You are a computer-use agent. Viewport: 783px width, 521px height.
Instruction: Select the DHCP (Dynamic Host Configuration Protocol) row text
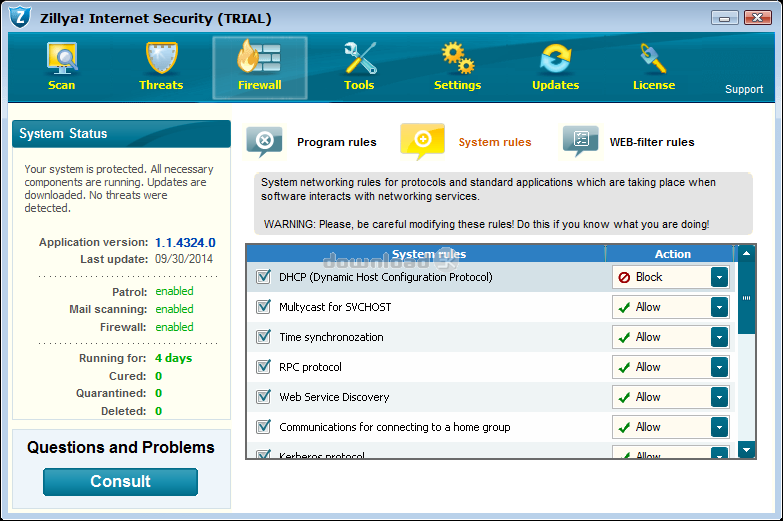coord(386,277)
